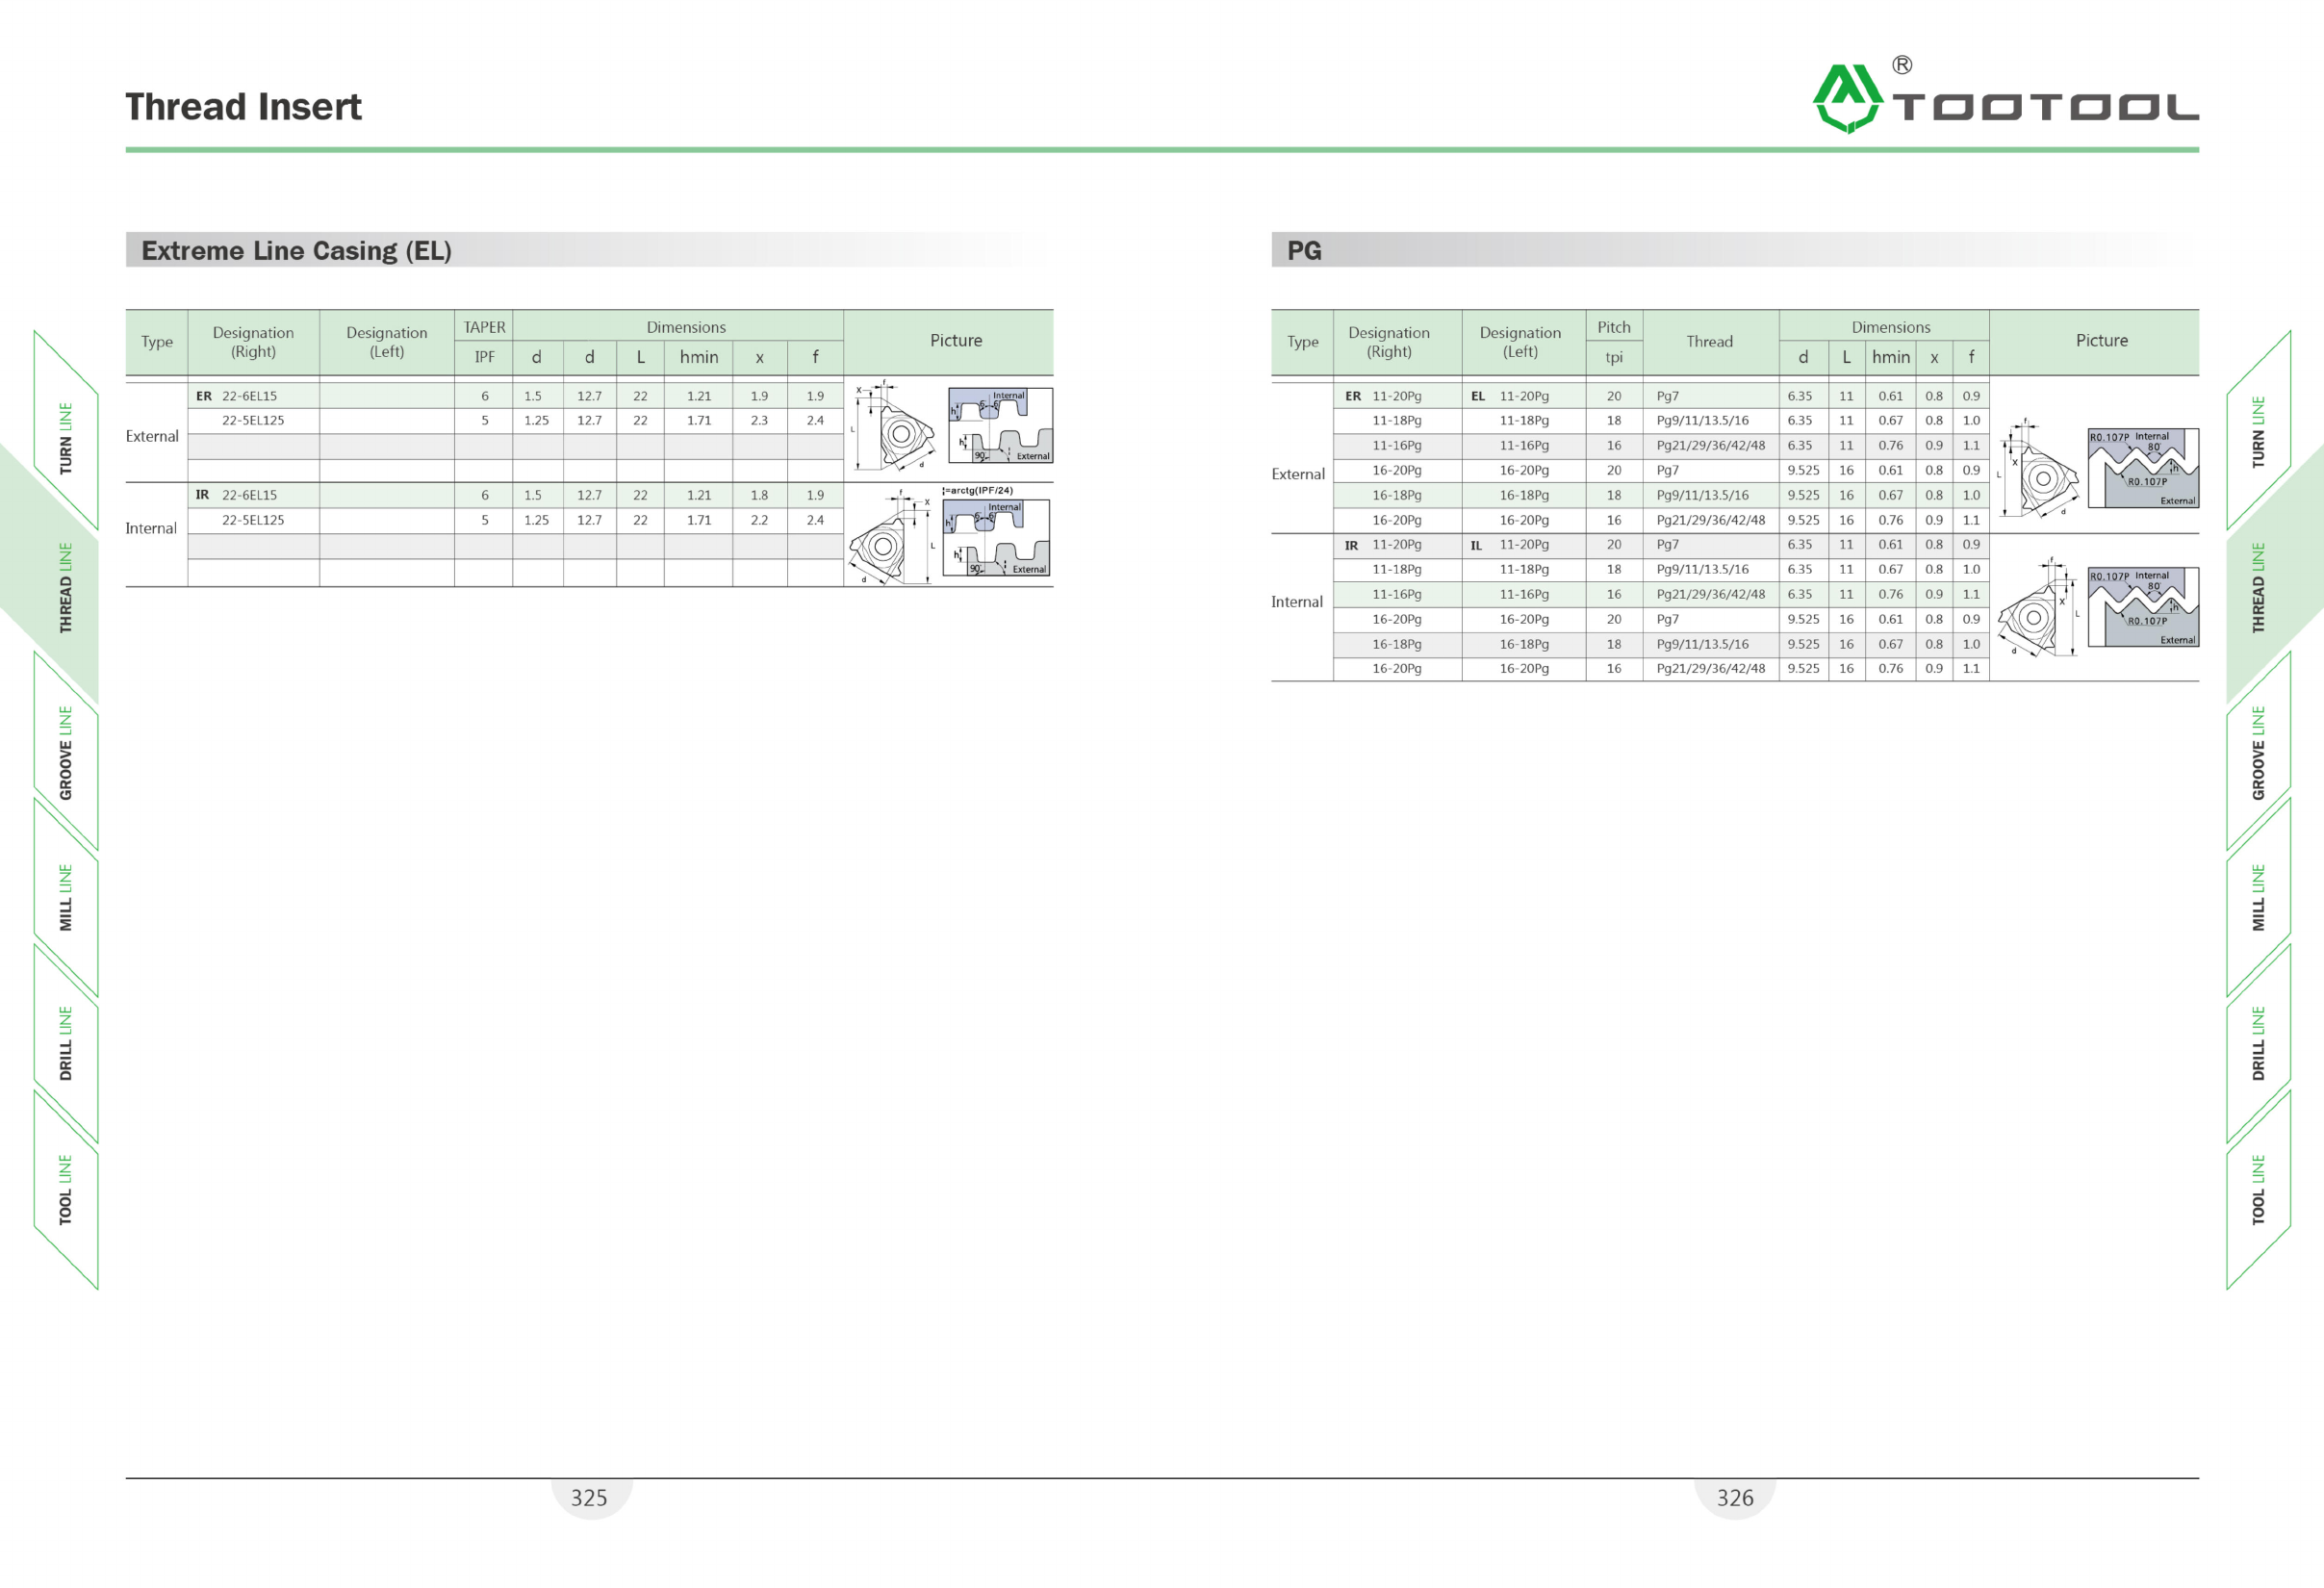Screen dimensions: 2324x1588
Task: Open the left GROOVE LINE side tab
Action: point(66,752)
